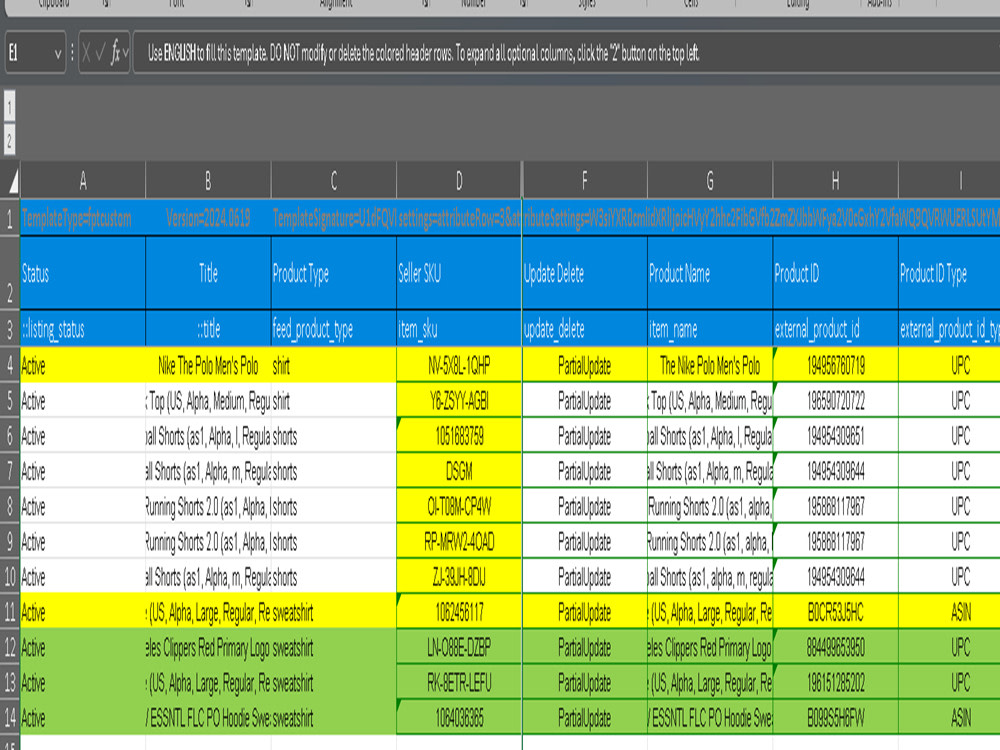Click the PartialUpdate cell in row 14
Screen dimensions: 1000x750
[x=584, y=717]
